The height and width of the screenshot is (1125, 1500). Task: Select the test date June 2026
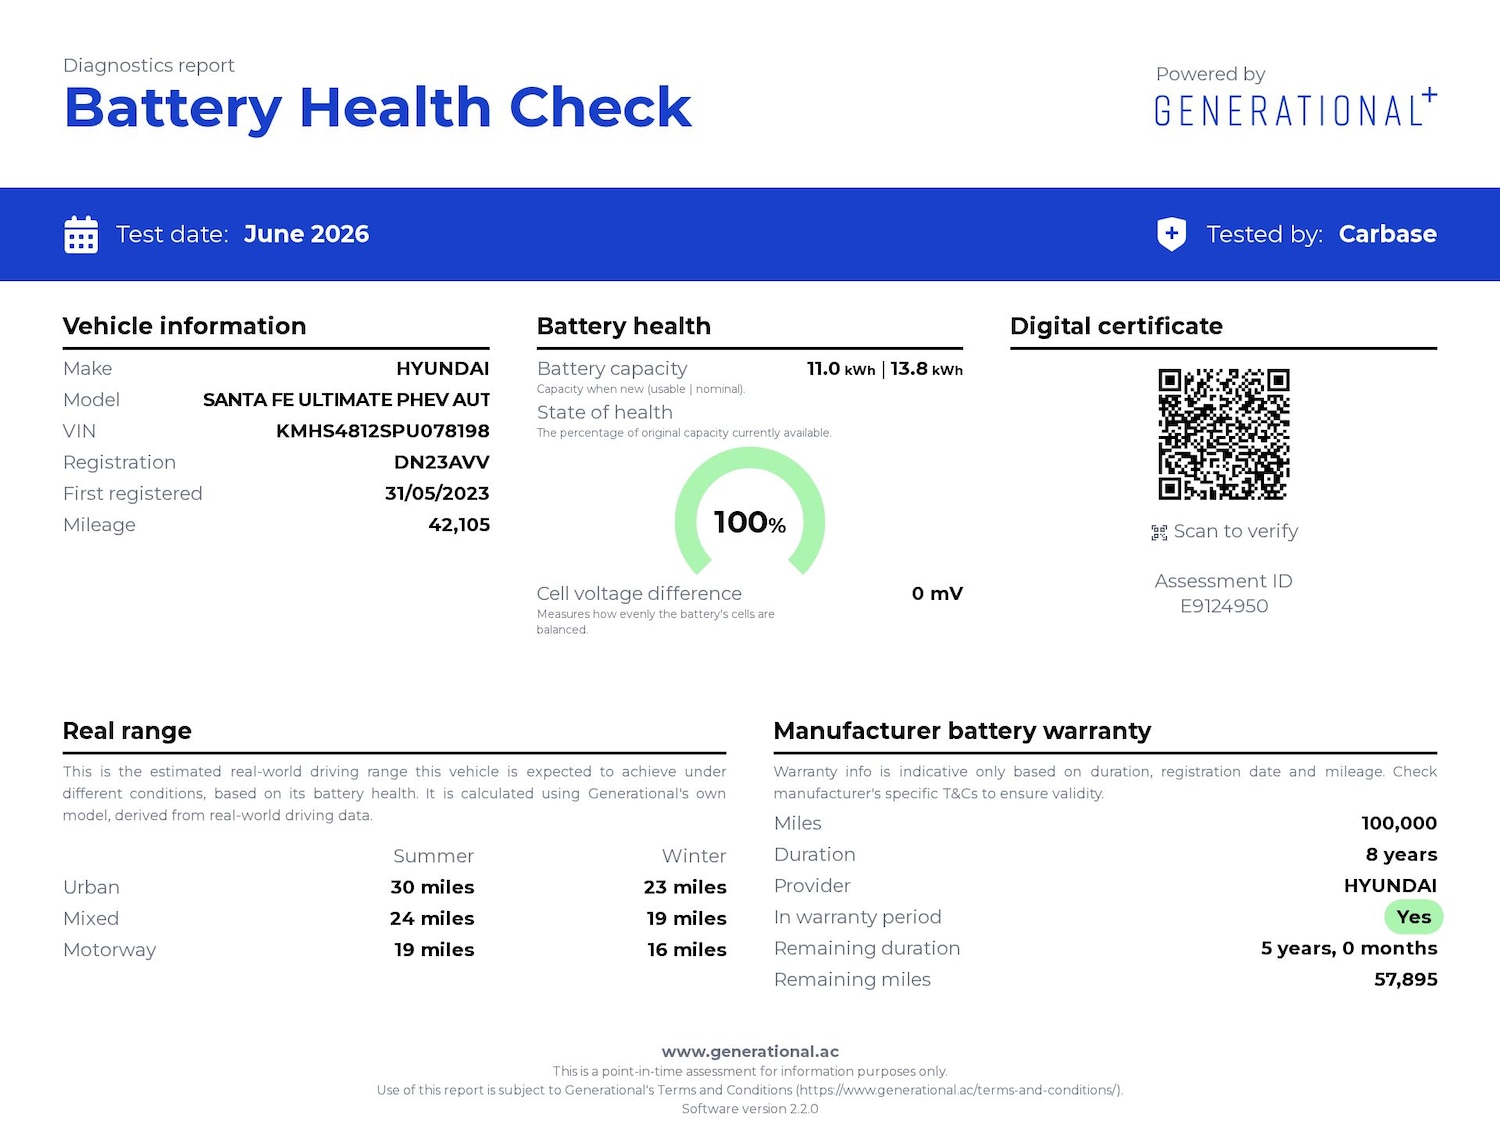(306, 234)
